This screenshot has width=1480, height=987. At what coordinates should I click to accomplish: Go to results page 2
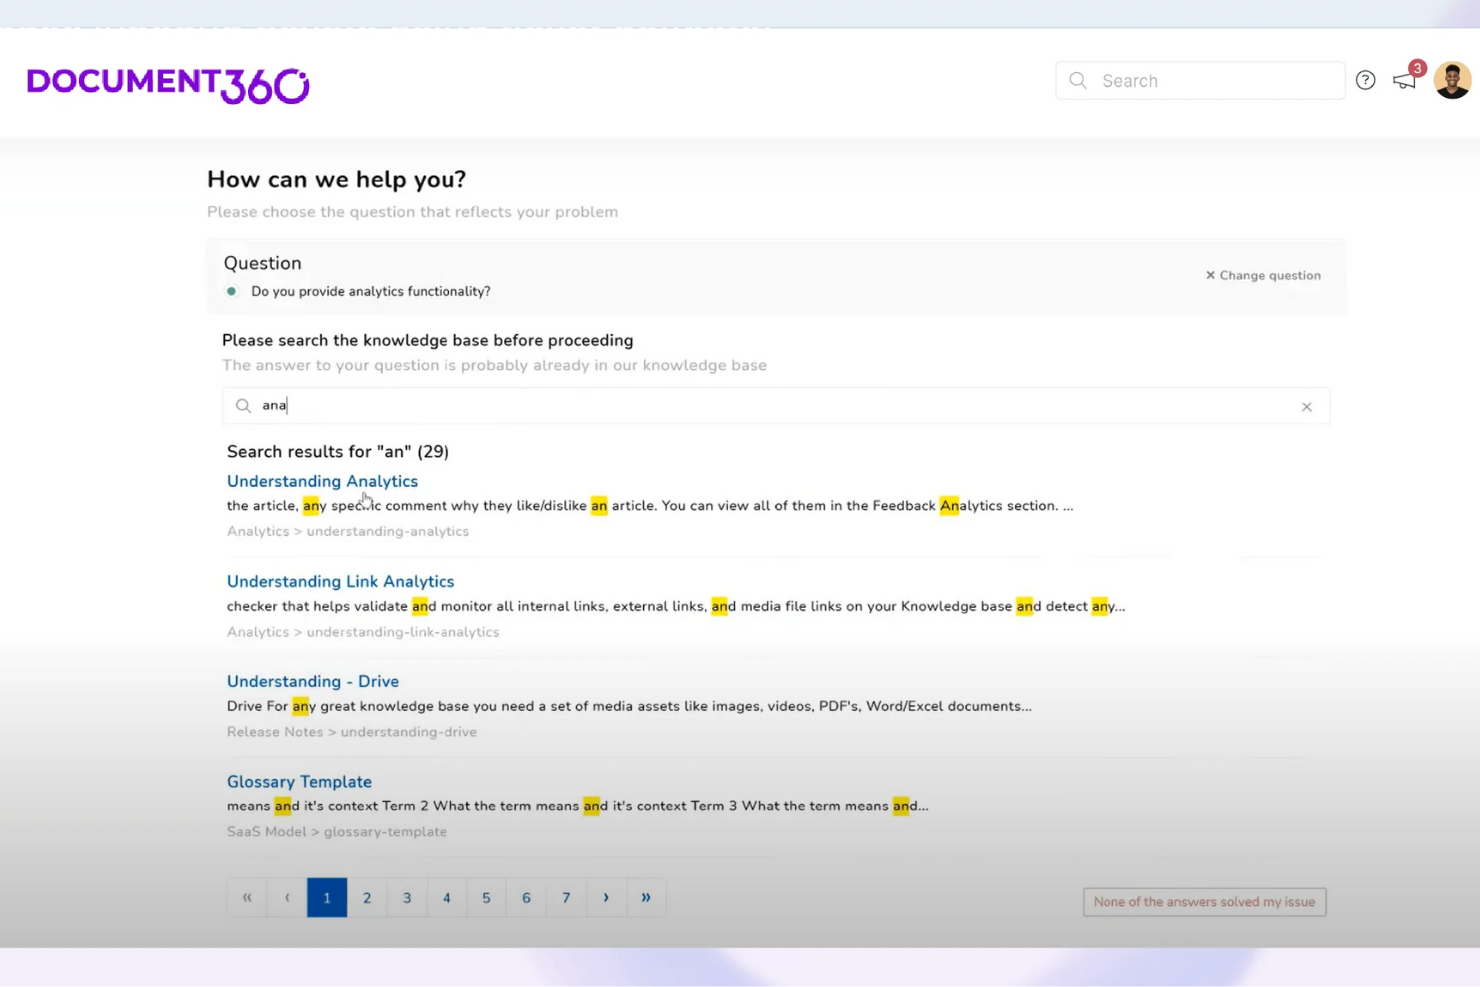click(x=366, y=897)
